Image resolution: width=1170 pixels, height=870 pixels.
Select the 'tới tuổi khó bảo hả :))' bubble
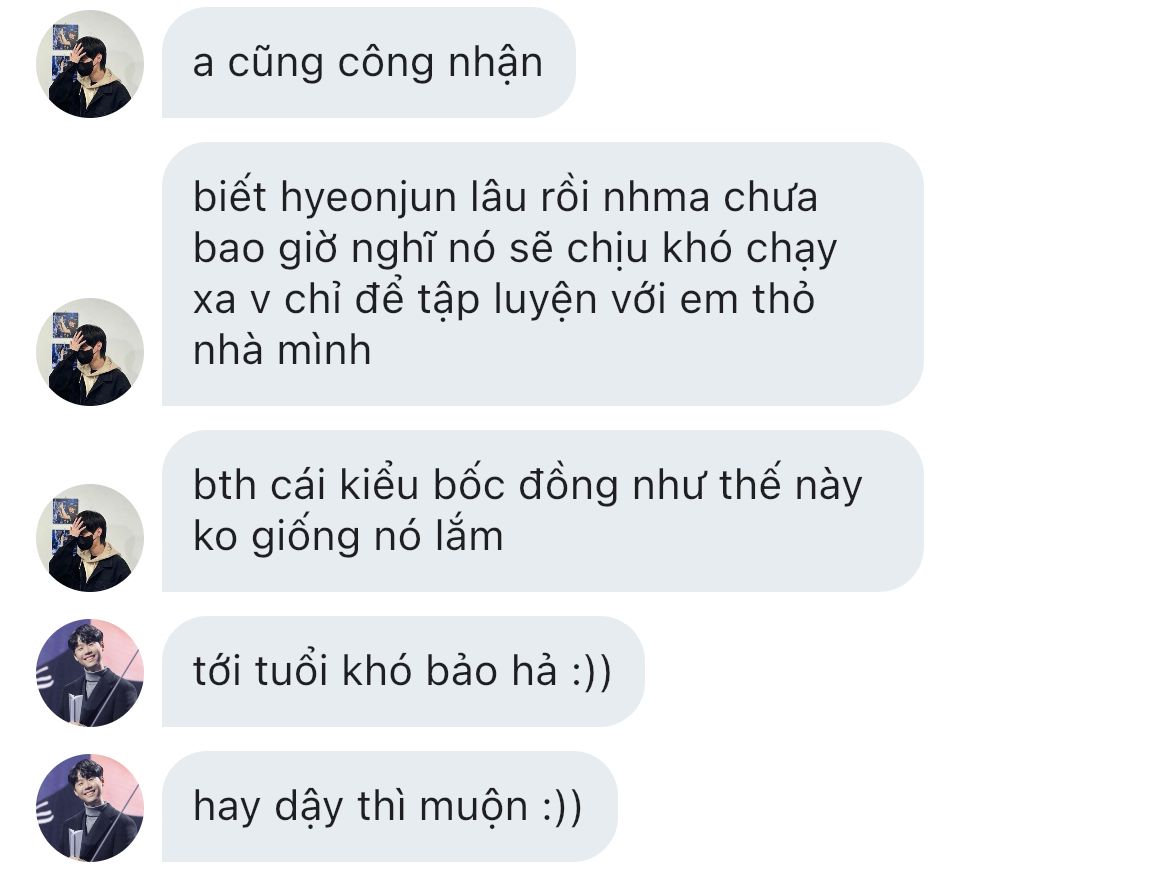[x=403, y=672]
